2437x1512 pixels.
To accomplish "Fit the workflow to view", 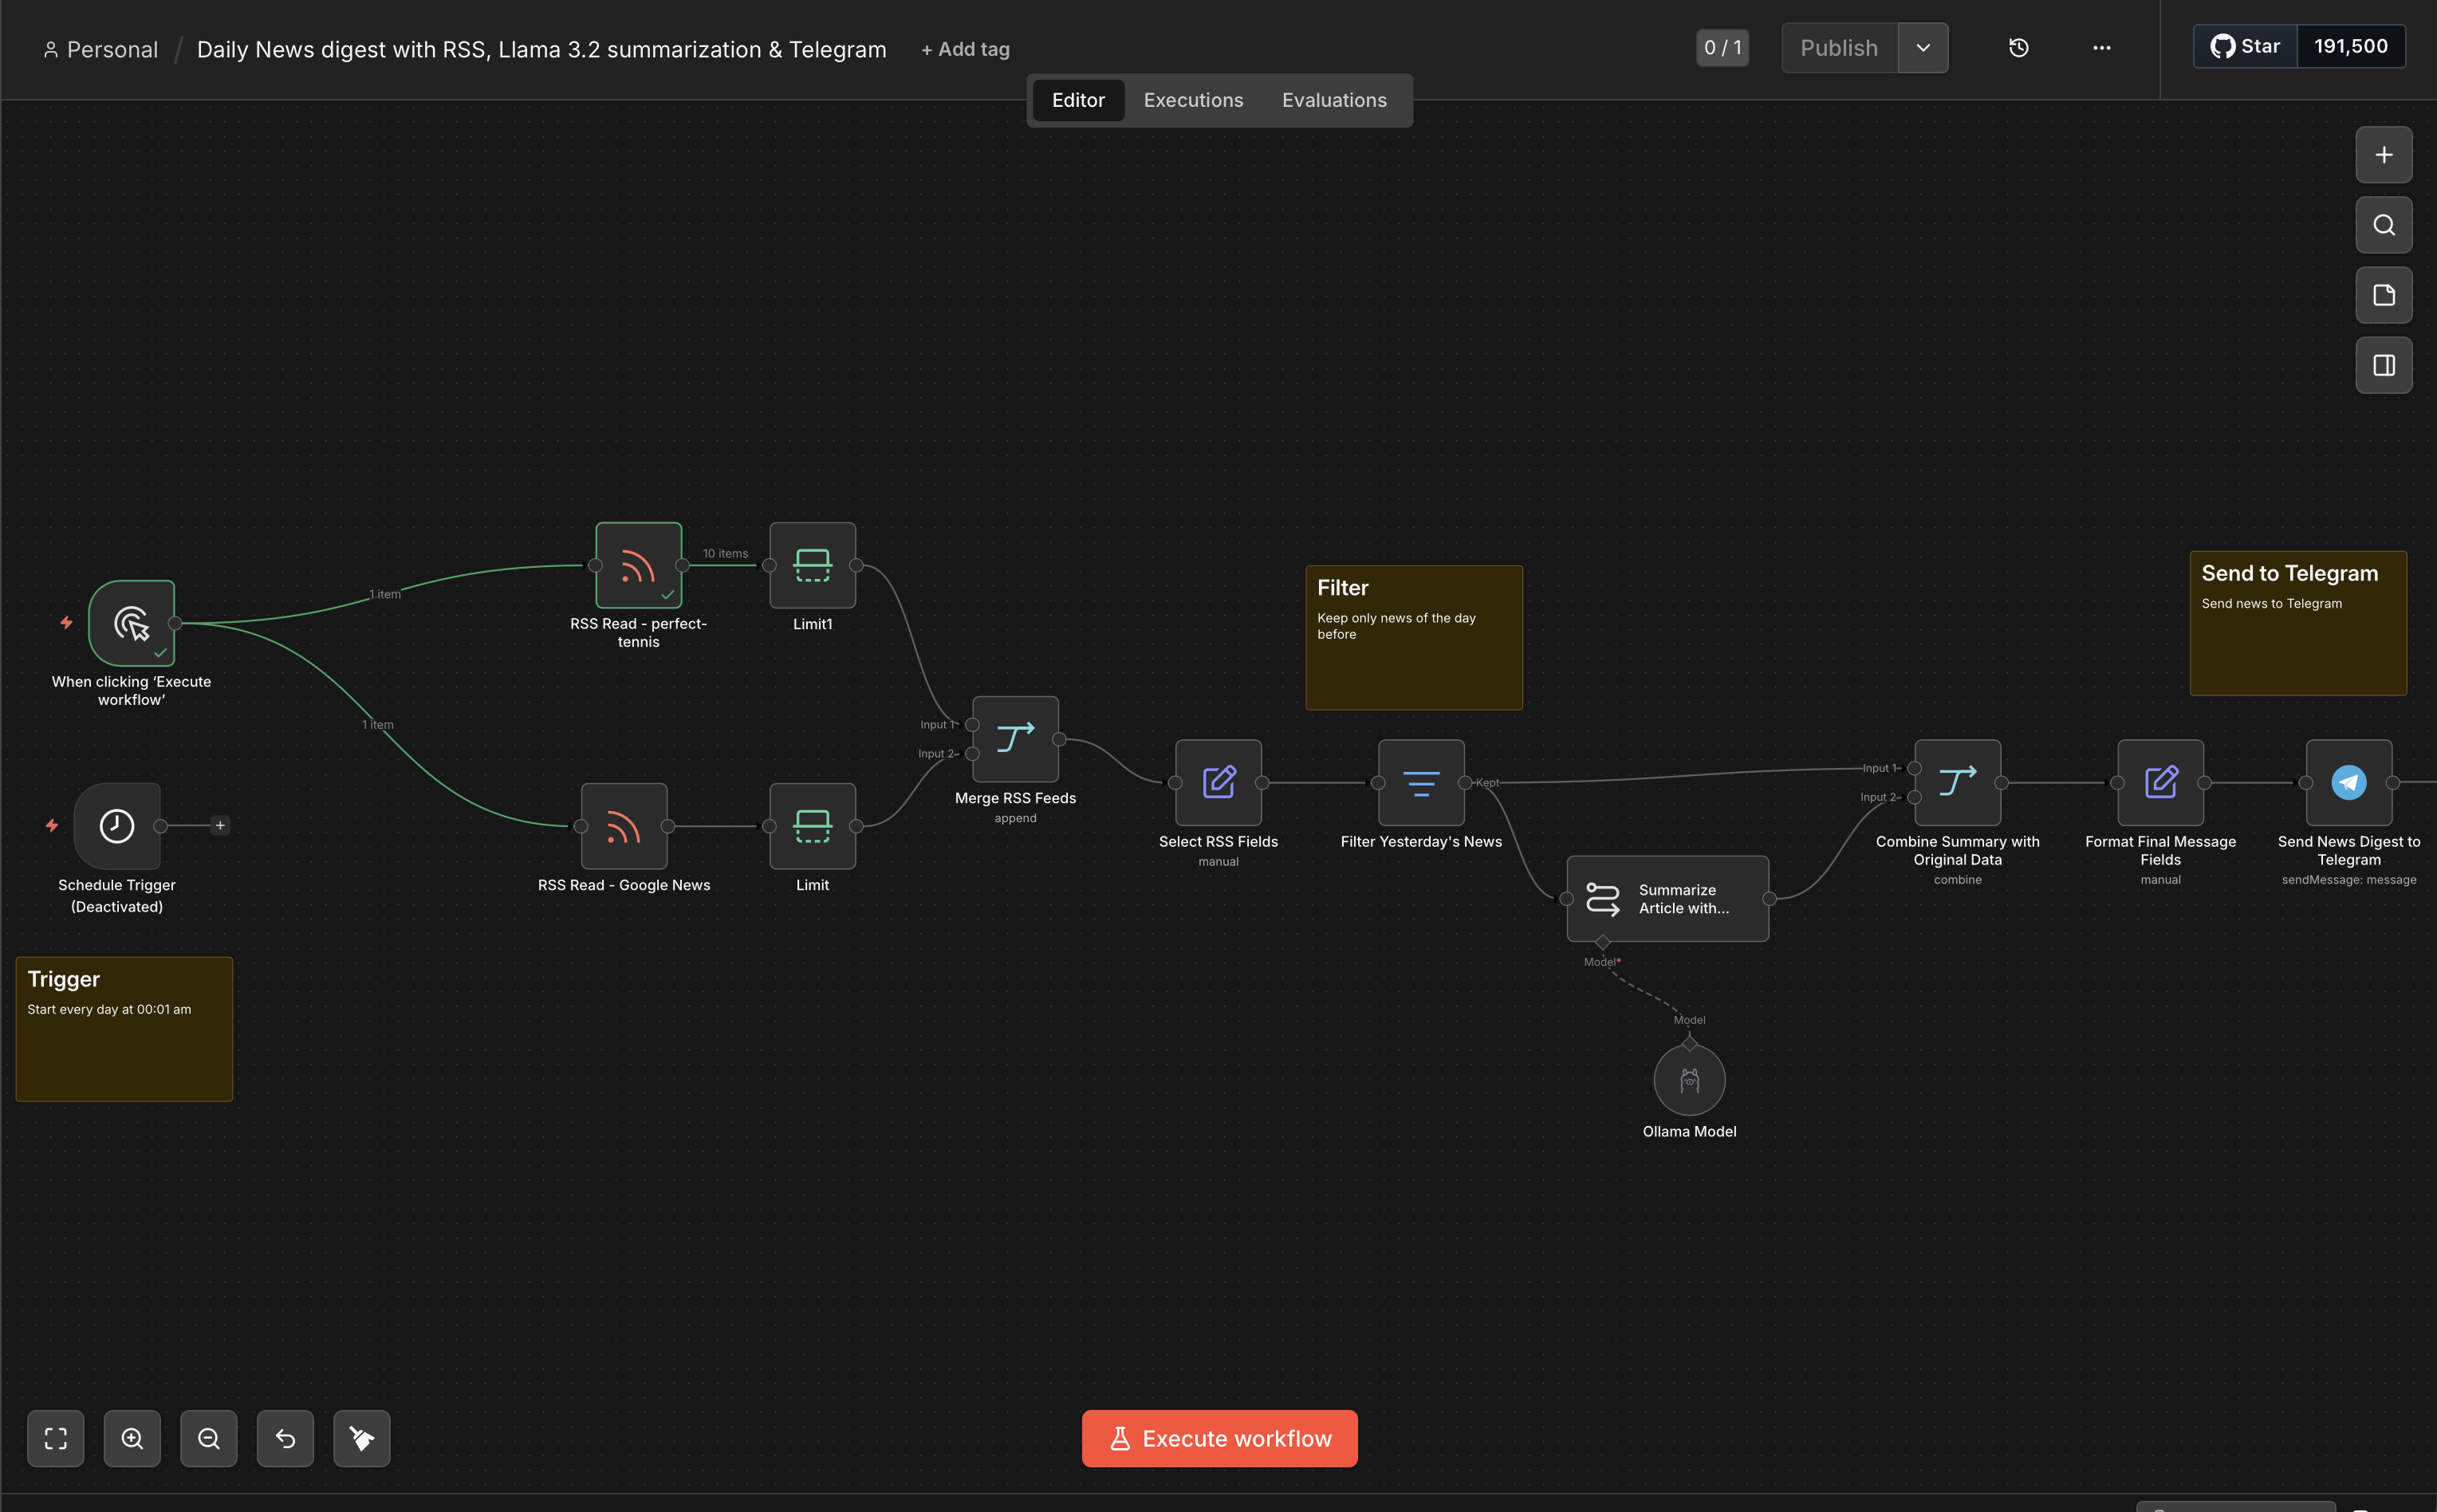I will [x=56, y=1438].
